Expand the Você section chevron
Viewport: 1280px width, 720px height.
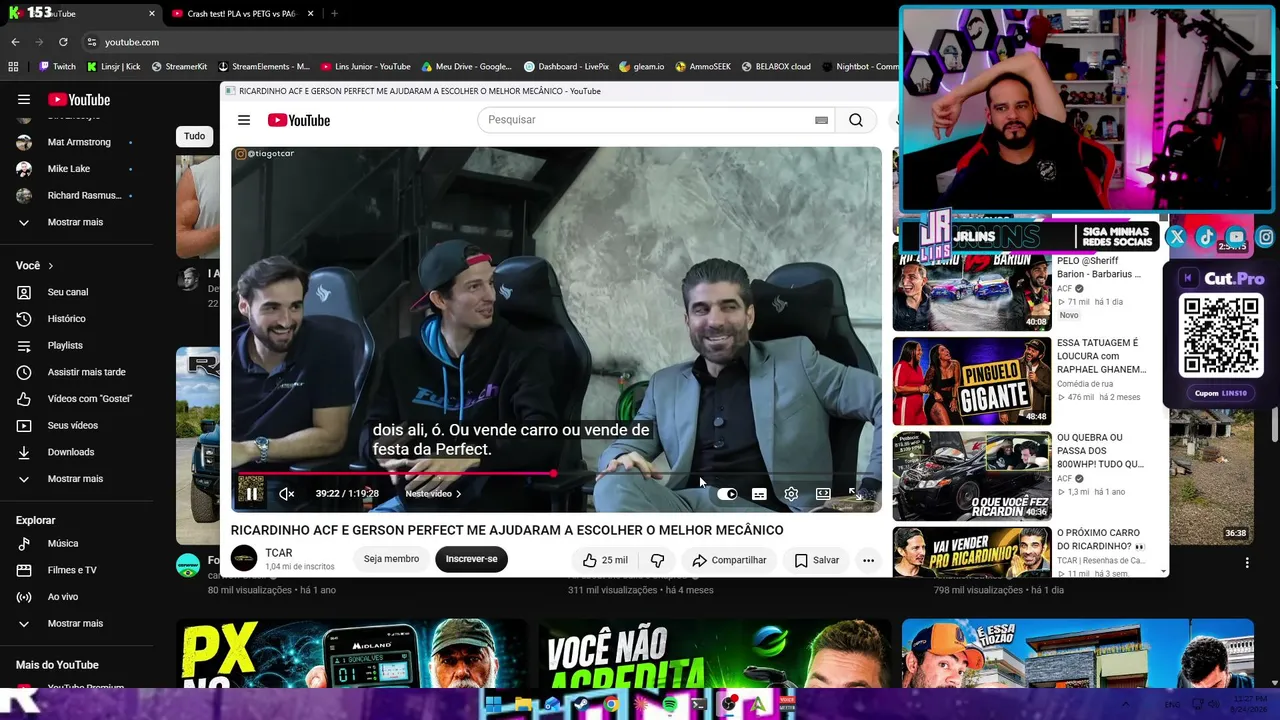tap(50, 266)
